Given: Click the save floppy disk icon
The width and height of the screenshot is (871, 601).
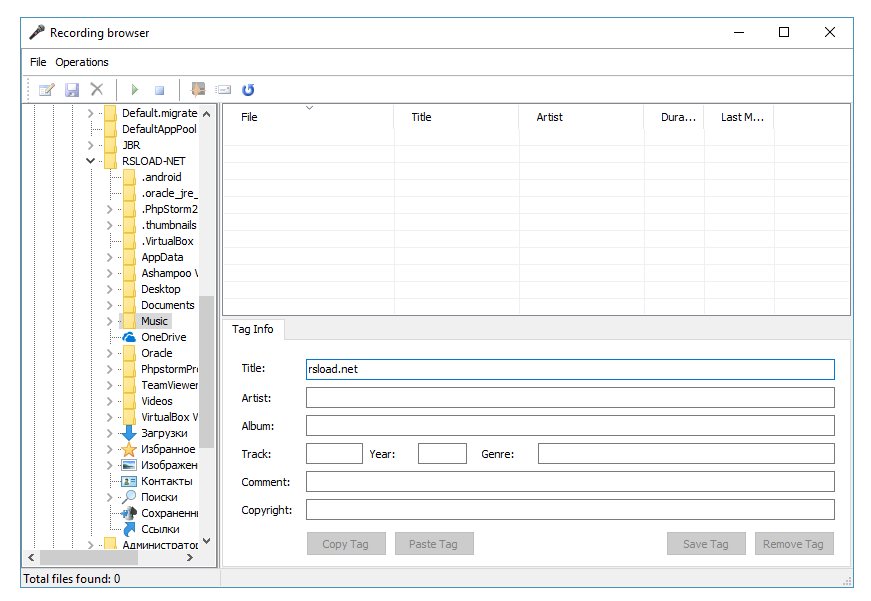Looking at the screenshot, I should click(x=72, y=90).
